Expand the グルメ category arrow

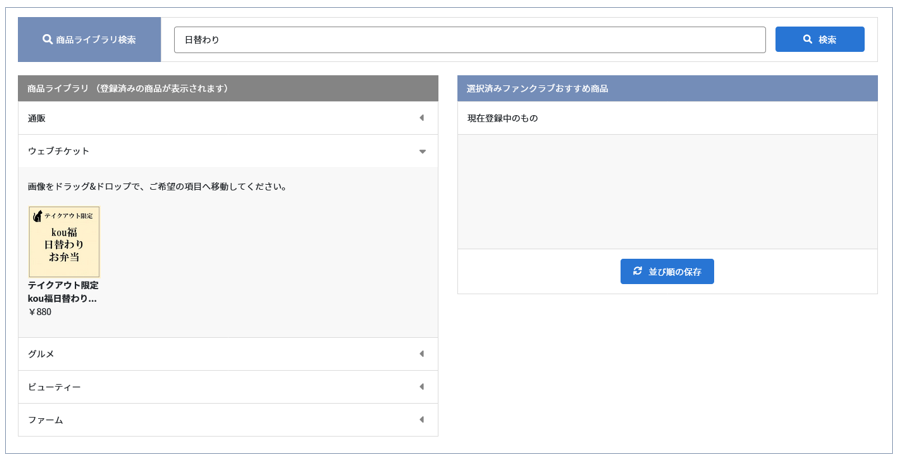(421, 353)
